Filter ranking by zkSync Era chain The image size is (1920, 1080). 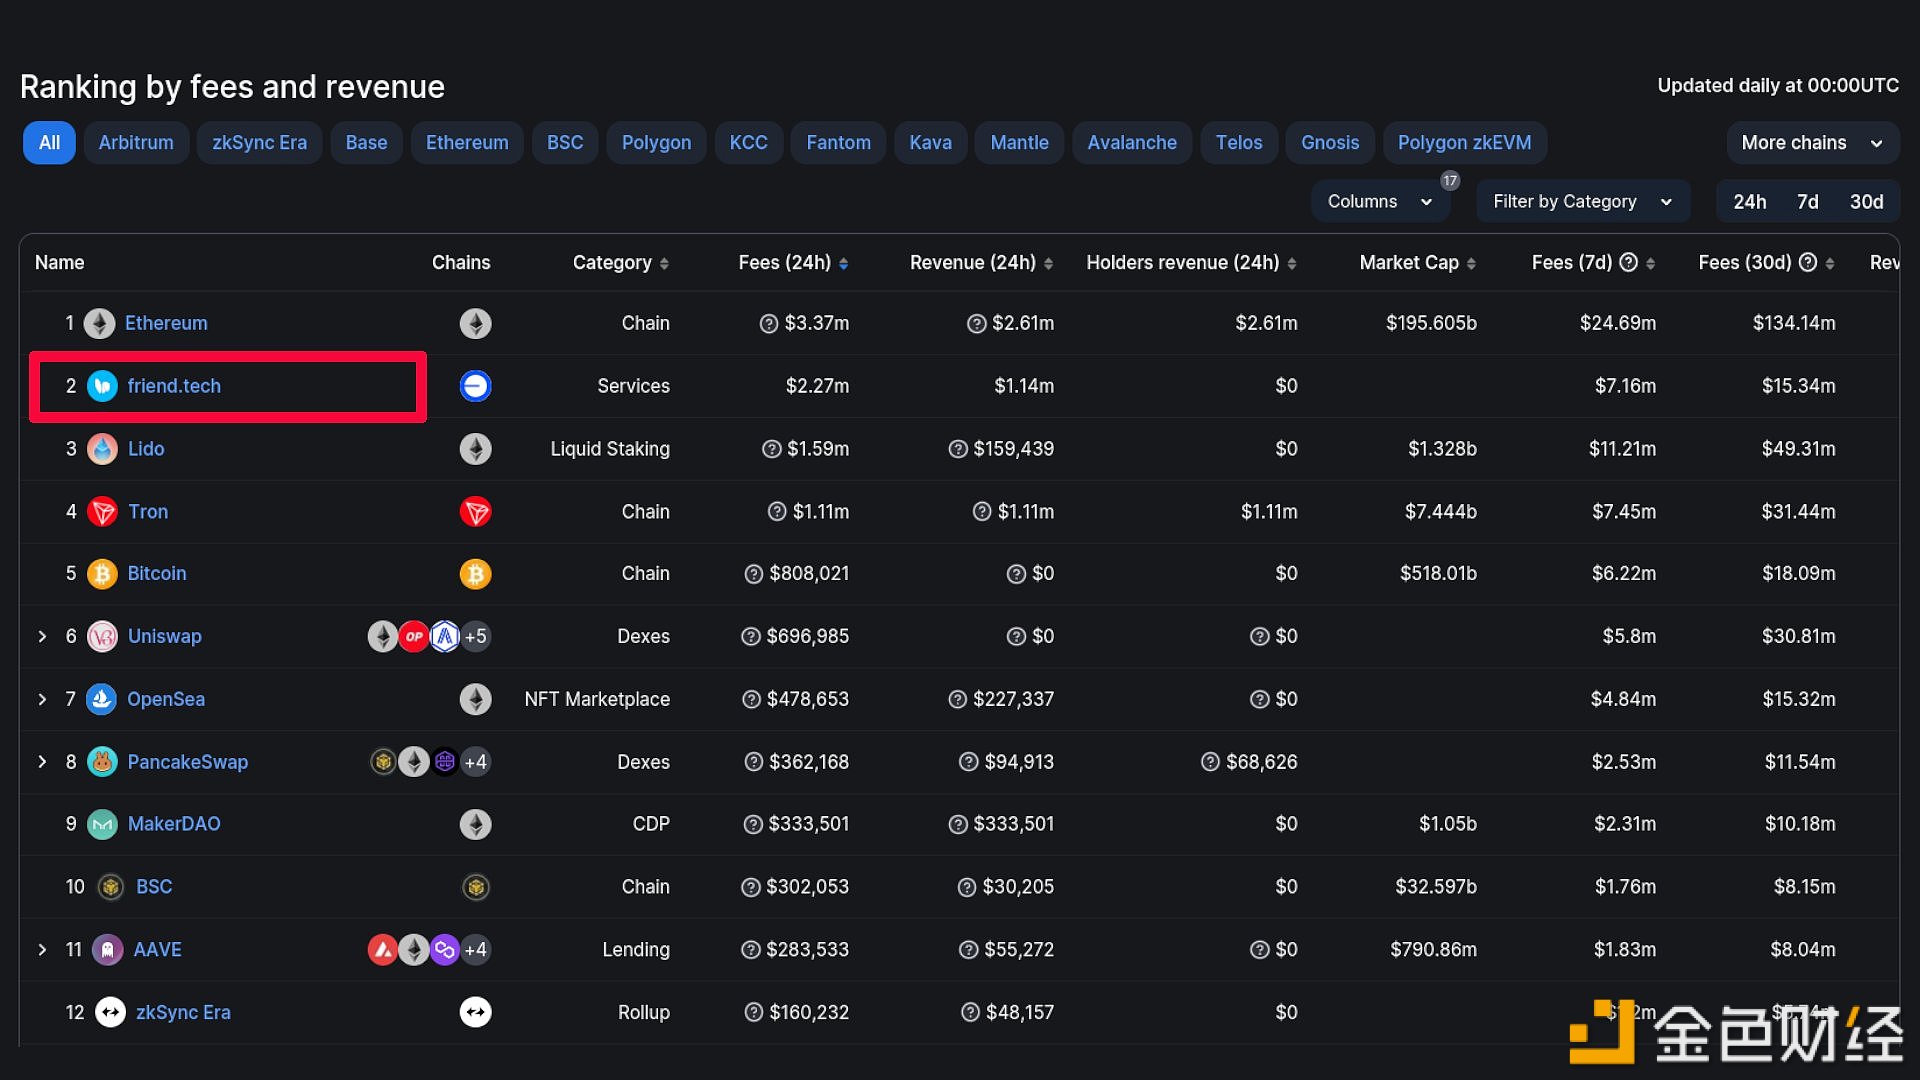(259, 143)
